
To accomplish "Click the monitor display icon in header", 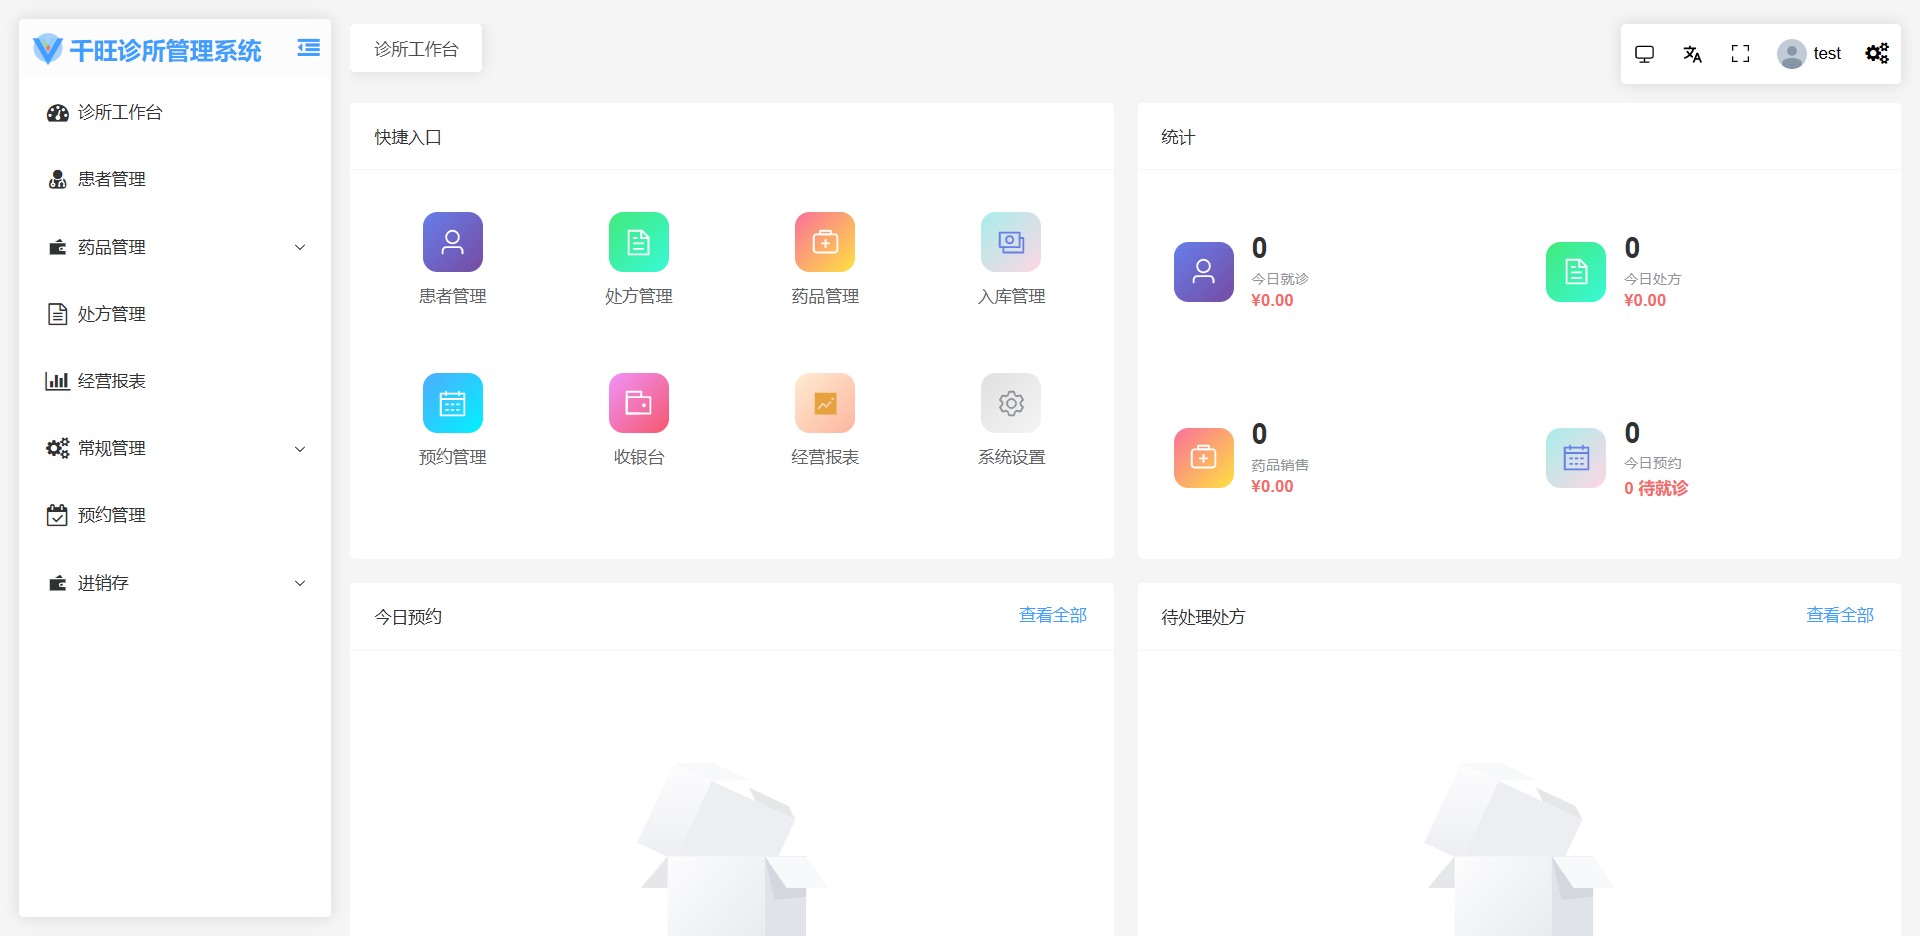I will tap(1644, 54).
